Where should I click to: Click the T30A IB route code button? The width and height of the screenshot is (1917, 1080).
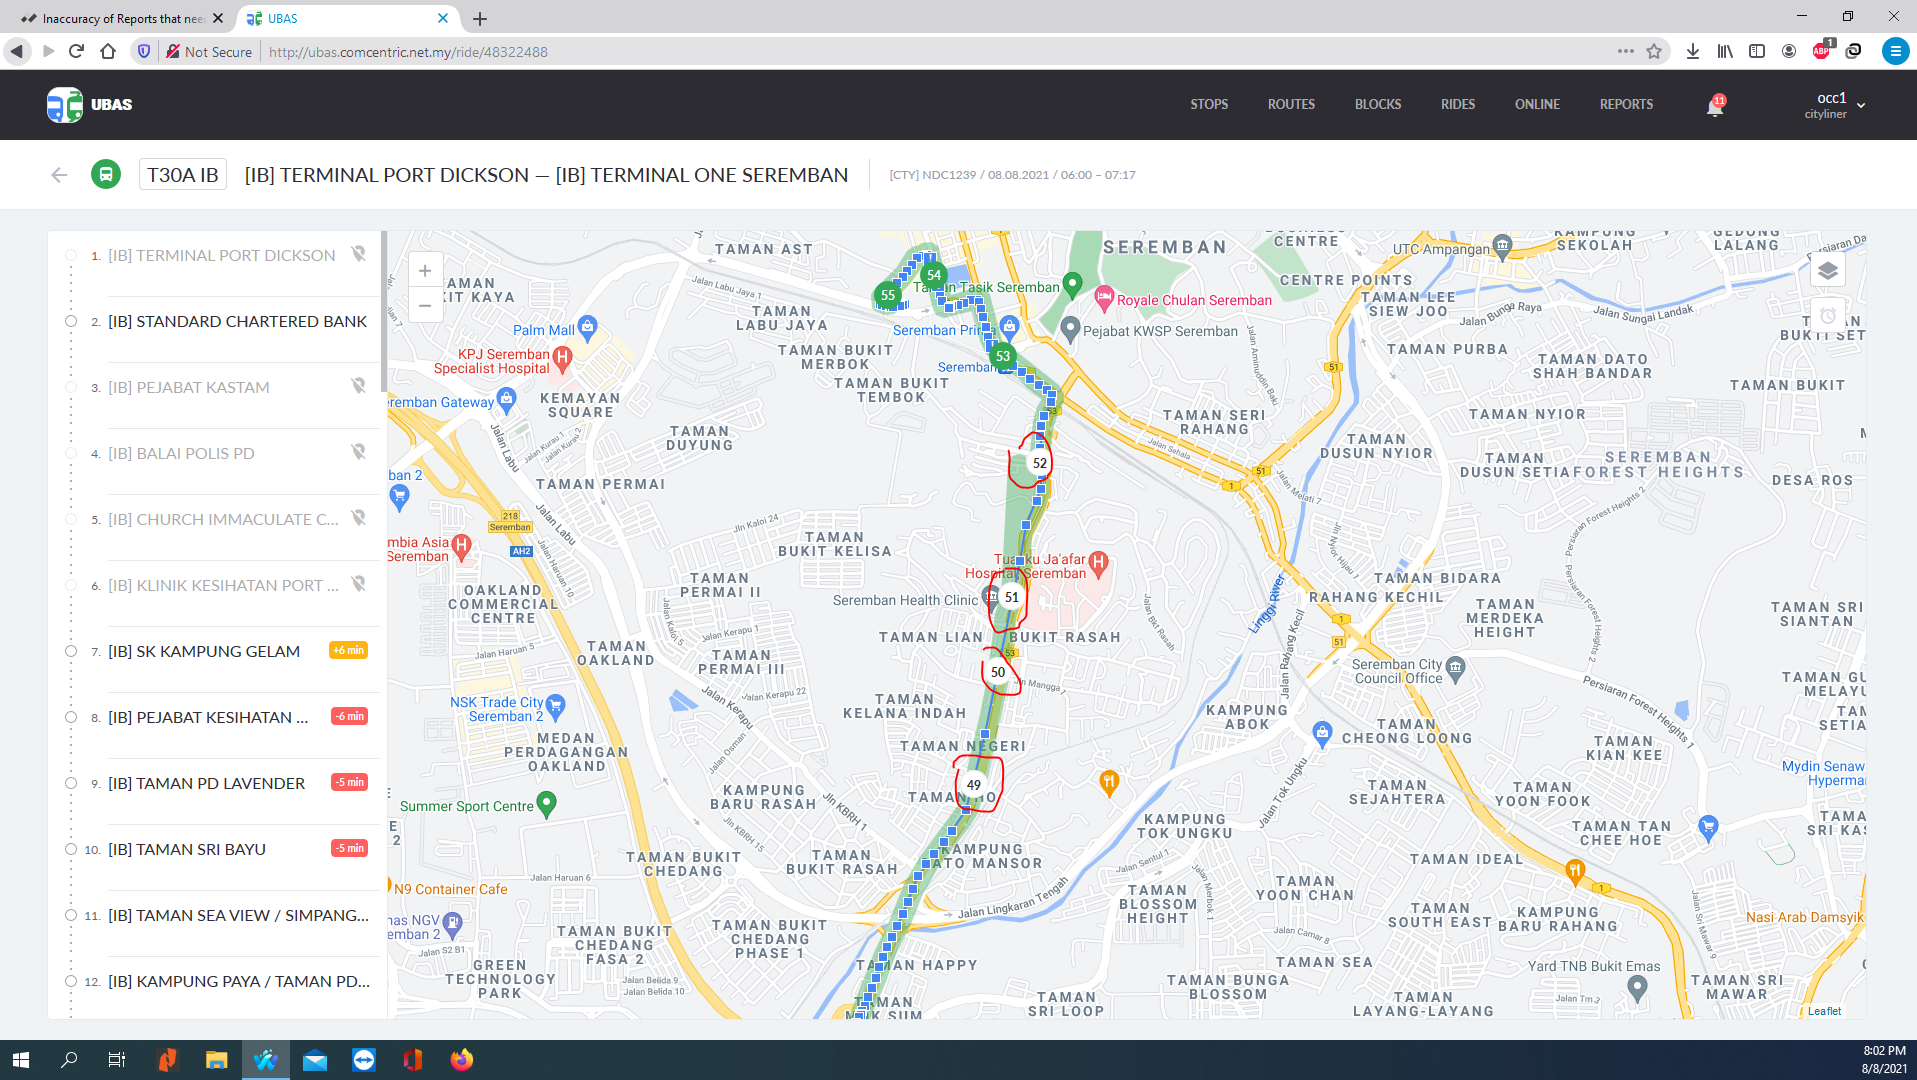[x=183, y=175]
